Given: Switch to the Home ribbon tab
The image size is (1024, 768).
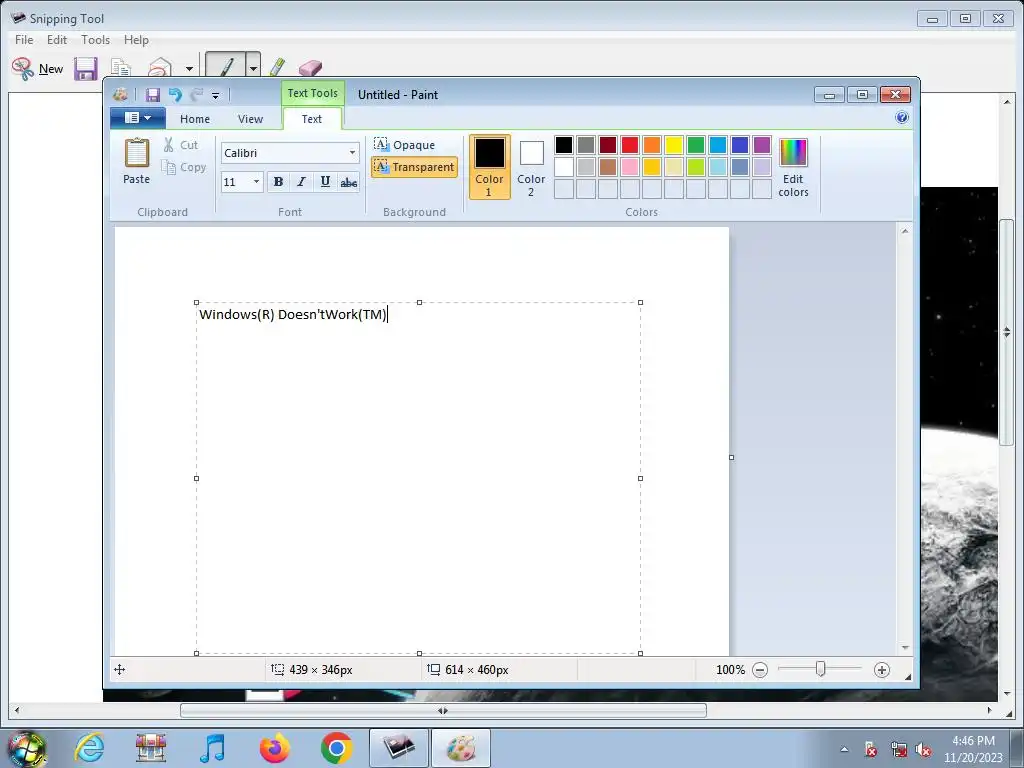Looking at the screenshot, I should click(195, 119).
